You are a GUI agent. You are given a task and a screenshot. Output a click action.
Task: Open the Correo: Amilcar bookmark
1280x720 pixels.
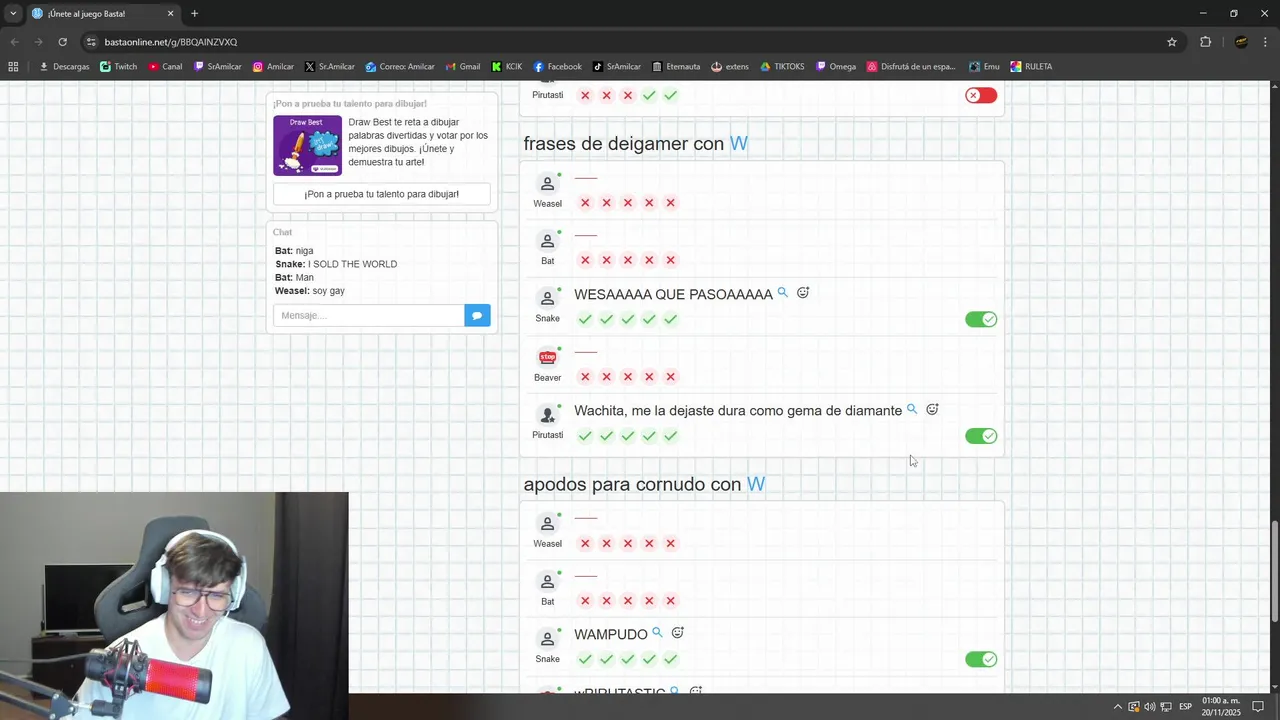point(399,67)
